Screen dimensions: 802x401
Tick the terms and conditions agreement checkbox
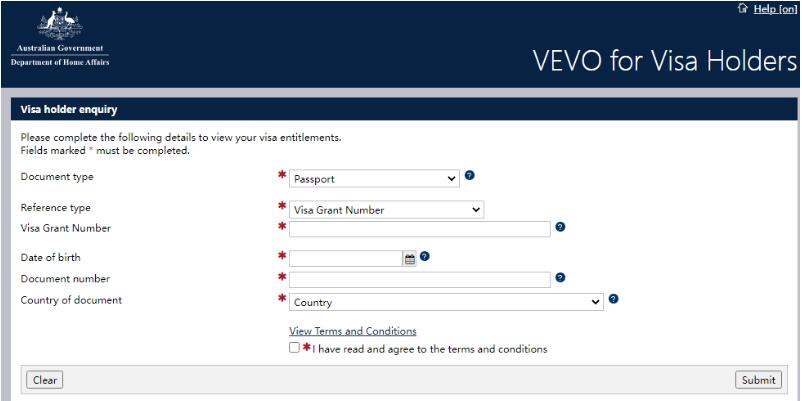point(294,348)
